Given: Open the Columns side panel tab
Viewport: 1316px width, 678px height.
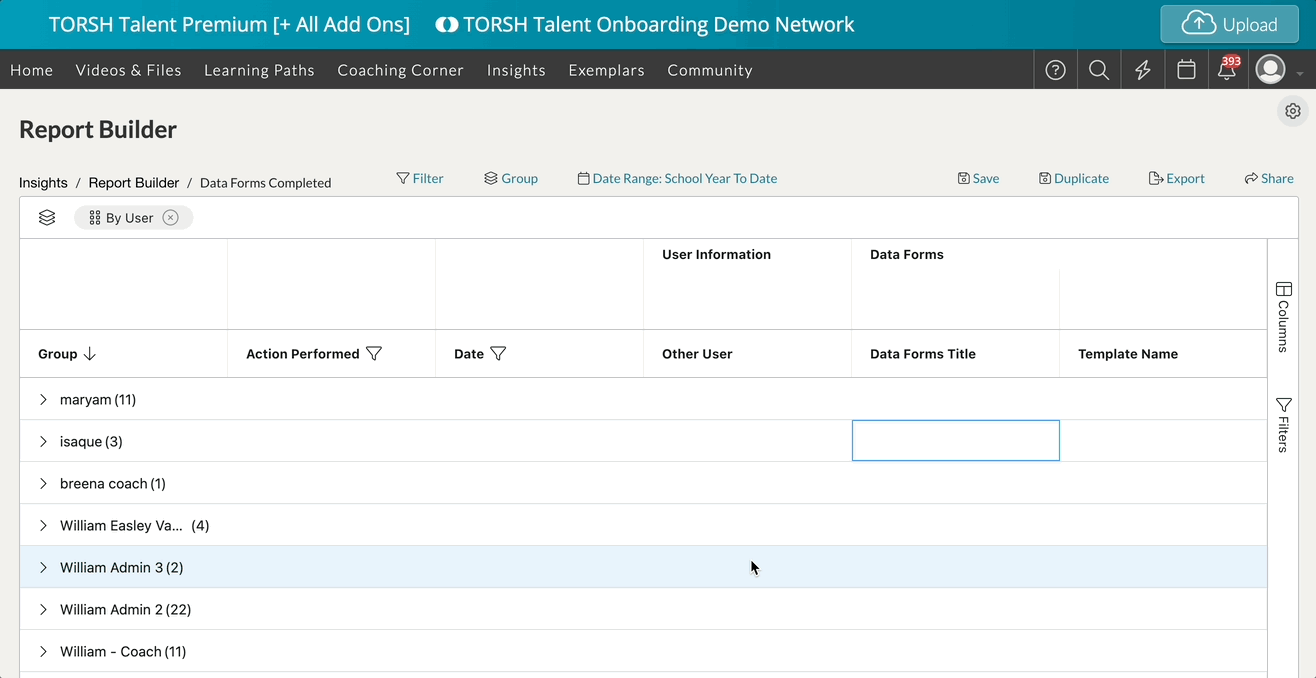Looking at the screenshot, I should [1283, 316].
